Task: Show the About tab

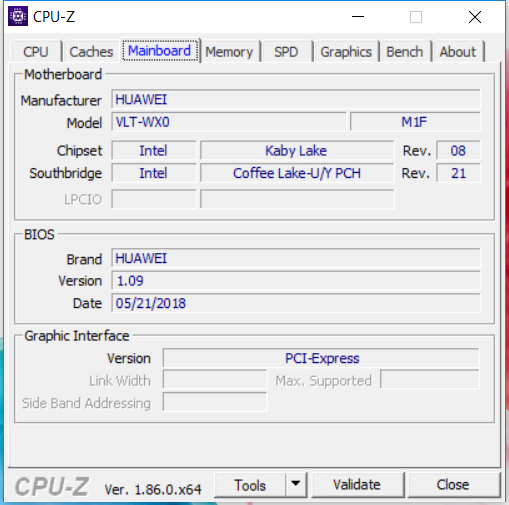Action: (x=457, y=52)
